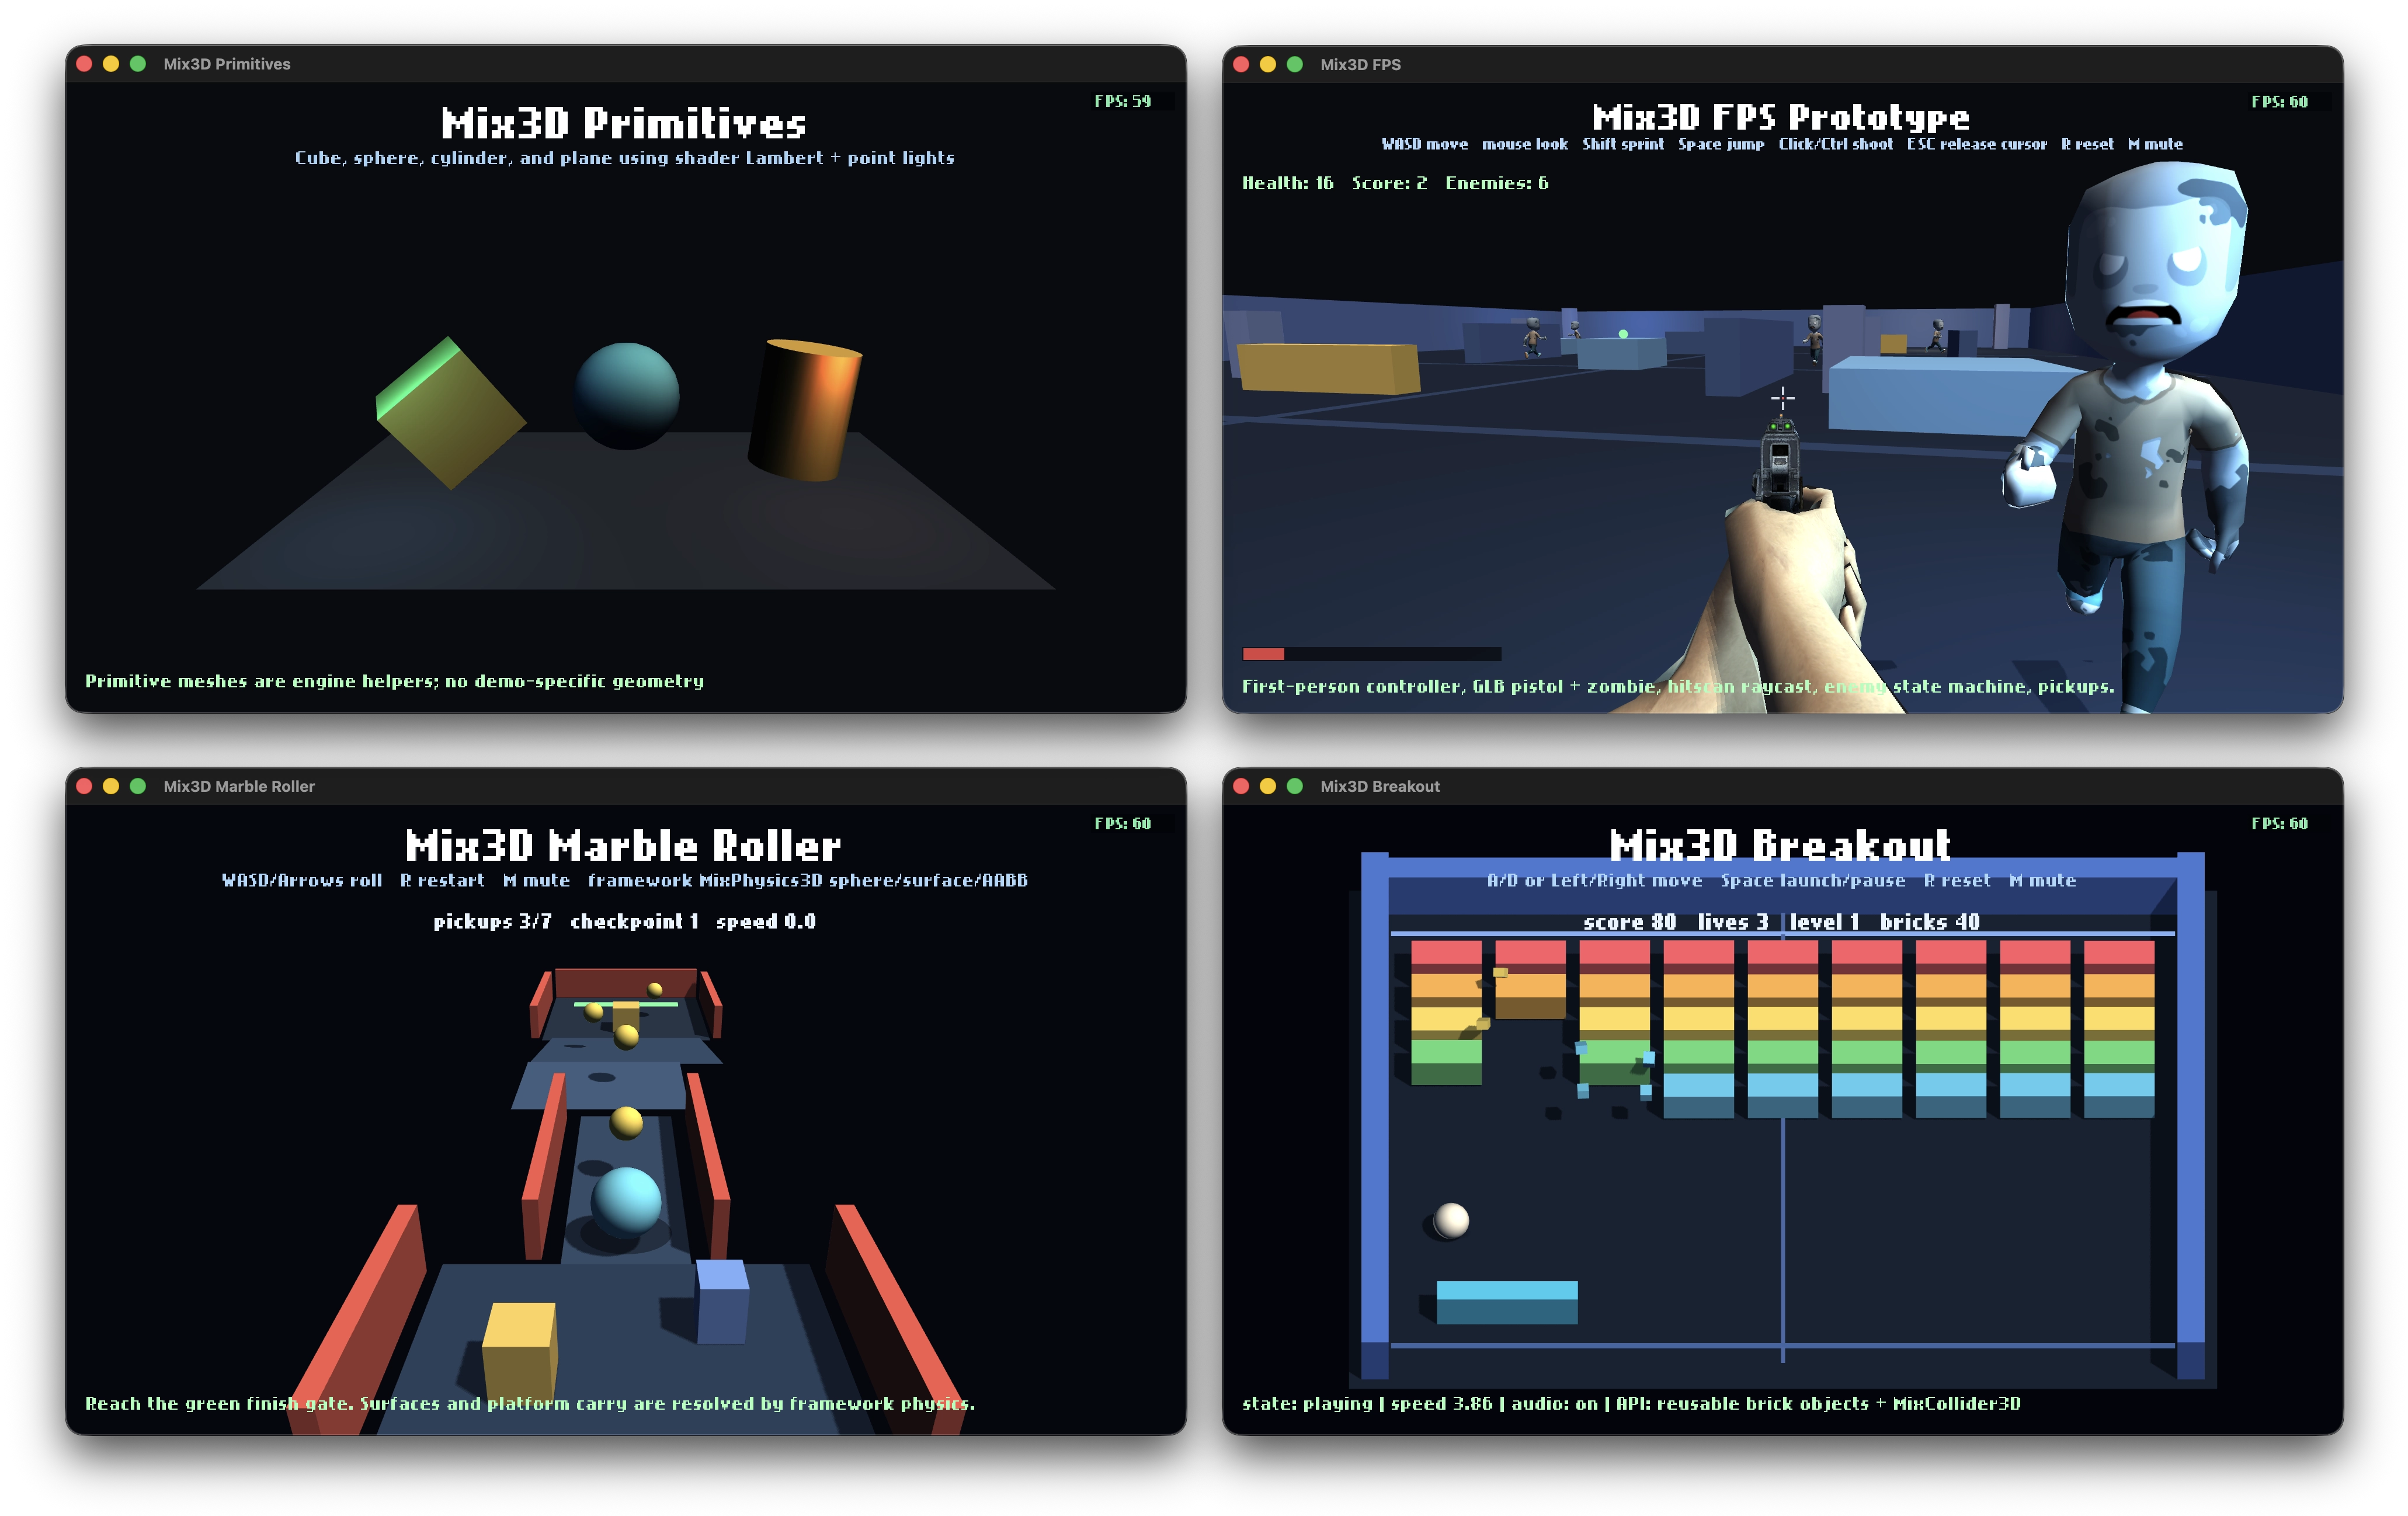
Task: Click 'Reach the green finish gate' footer text
Action: pos(530,1403)
